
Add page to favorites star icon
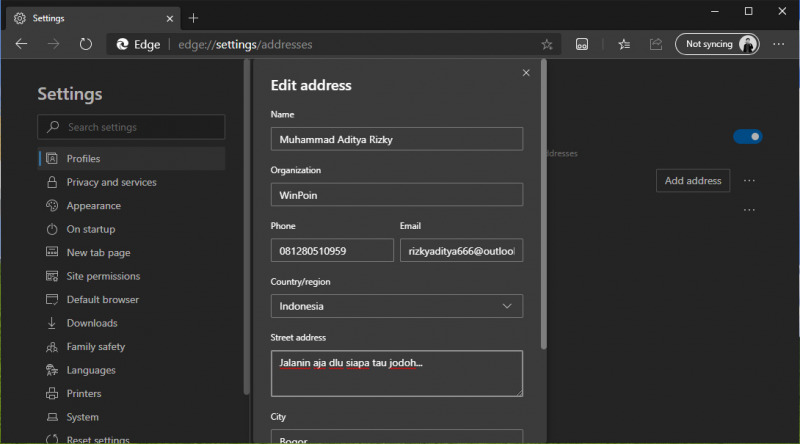click(547, 44)
